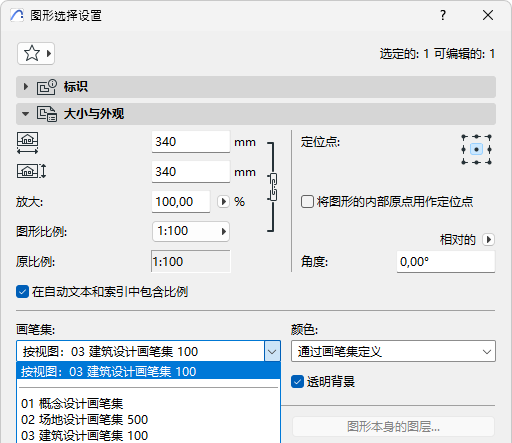Click the 标识 panel icon
Screen dimensions: 512x443
click(47, 87)
